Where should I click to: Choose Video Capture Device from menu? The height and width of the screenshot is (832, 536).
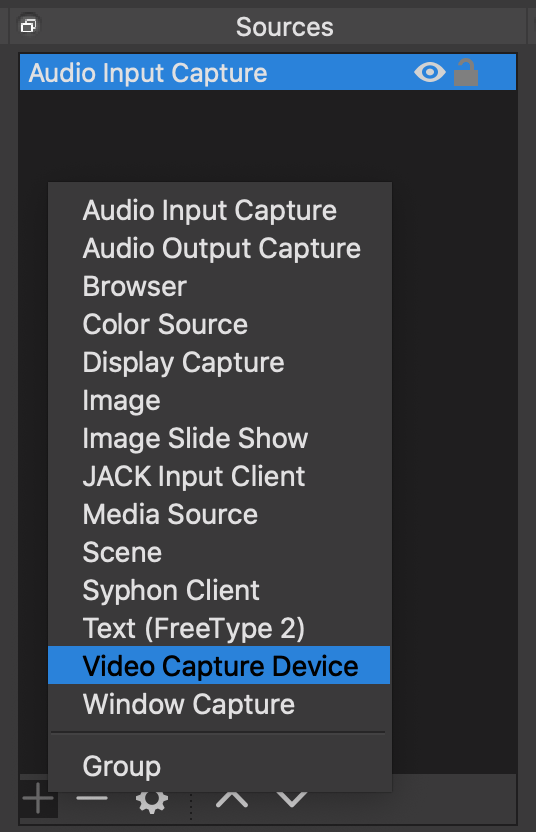pyautogui.click(x=219, y=665)
